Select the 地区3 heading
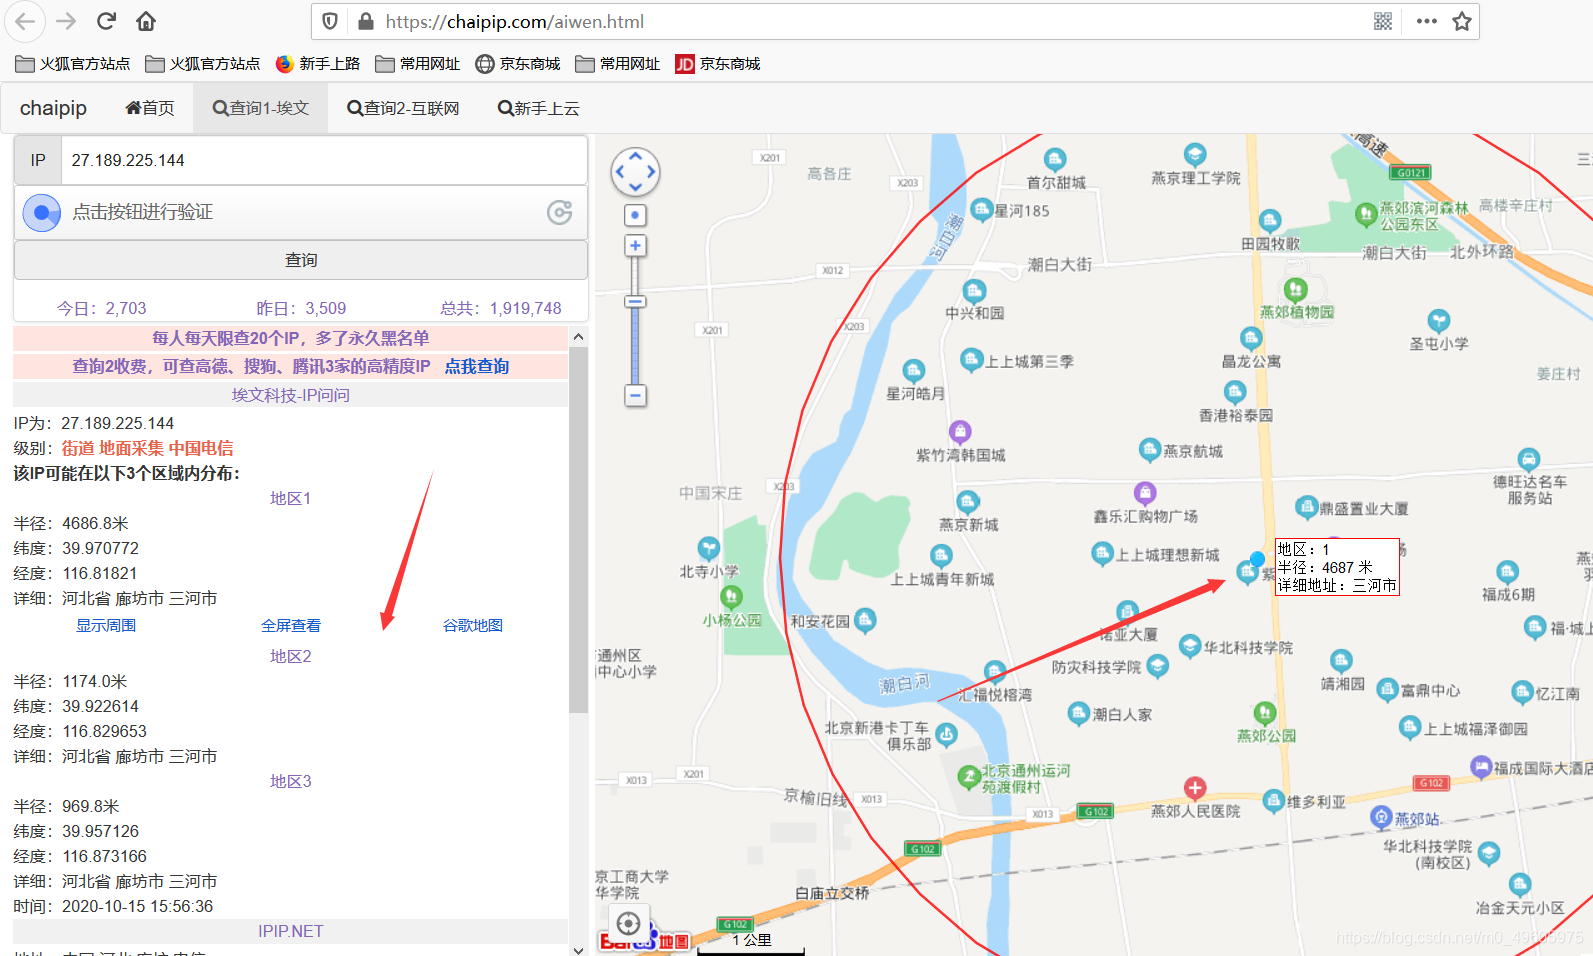The height and width of the screenshot is (956, 1593). (291, 781)
